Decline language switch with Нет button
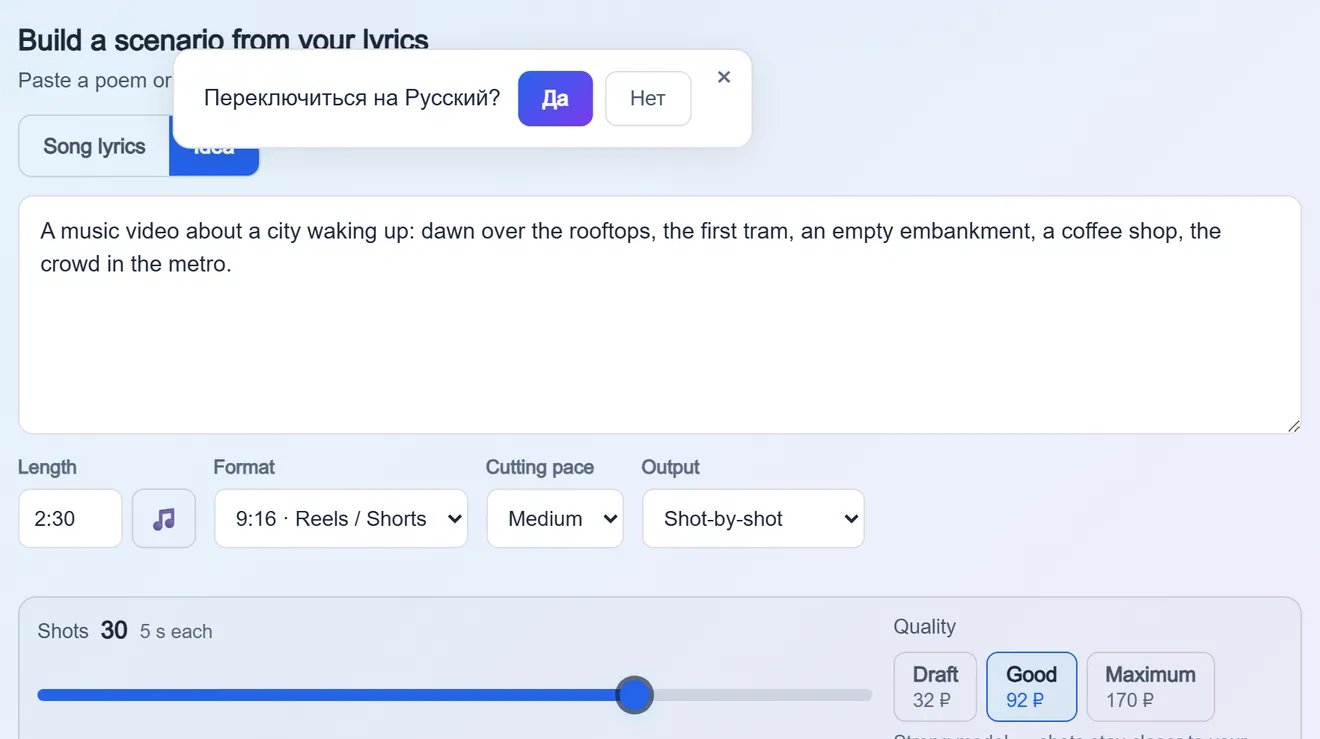Viewport: 1320px width, 739px height. click(x=648, y=98)
